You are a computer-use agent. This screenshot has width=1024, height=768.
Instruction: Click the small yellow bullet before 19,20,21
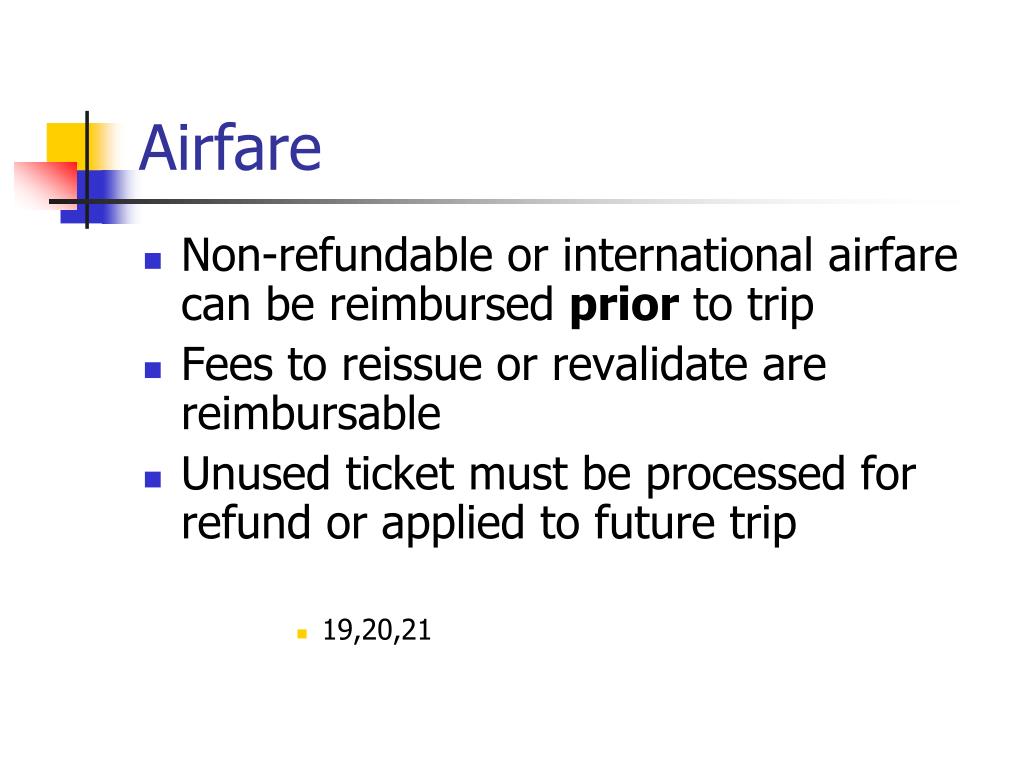302,633
